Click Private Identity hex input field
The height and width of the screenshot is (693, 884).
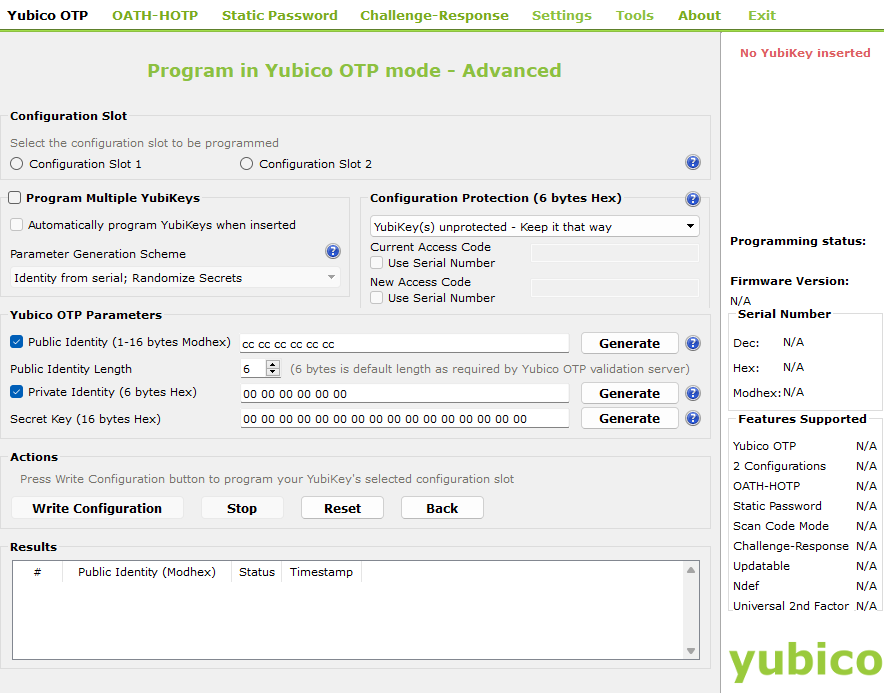(404, 394)
